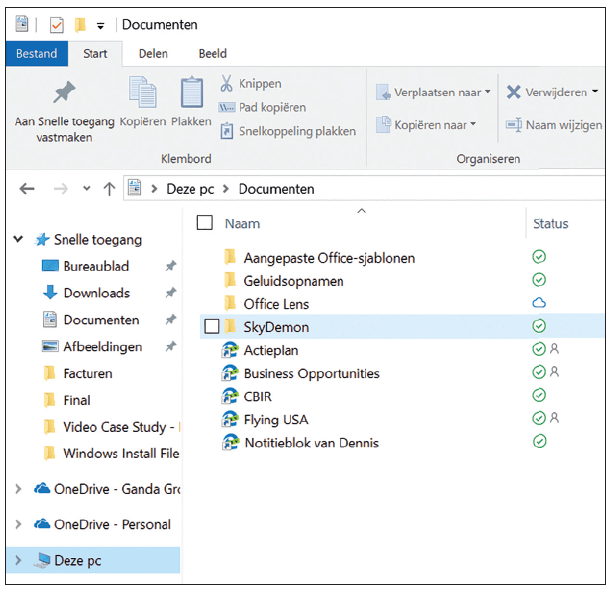
Task: Open the Verwijderen dropdown arrow
Action: [595, 91]
